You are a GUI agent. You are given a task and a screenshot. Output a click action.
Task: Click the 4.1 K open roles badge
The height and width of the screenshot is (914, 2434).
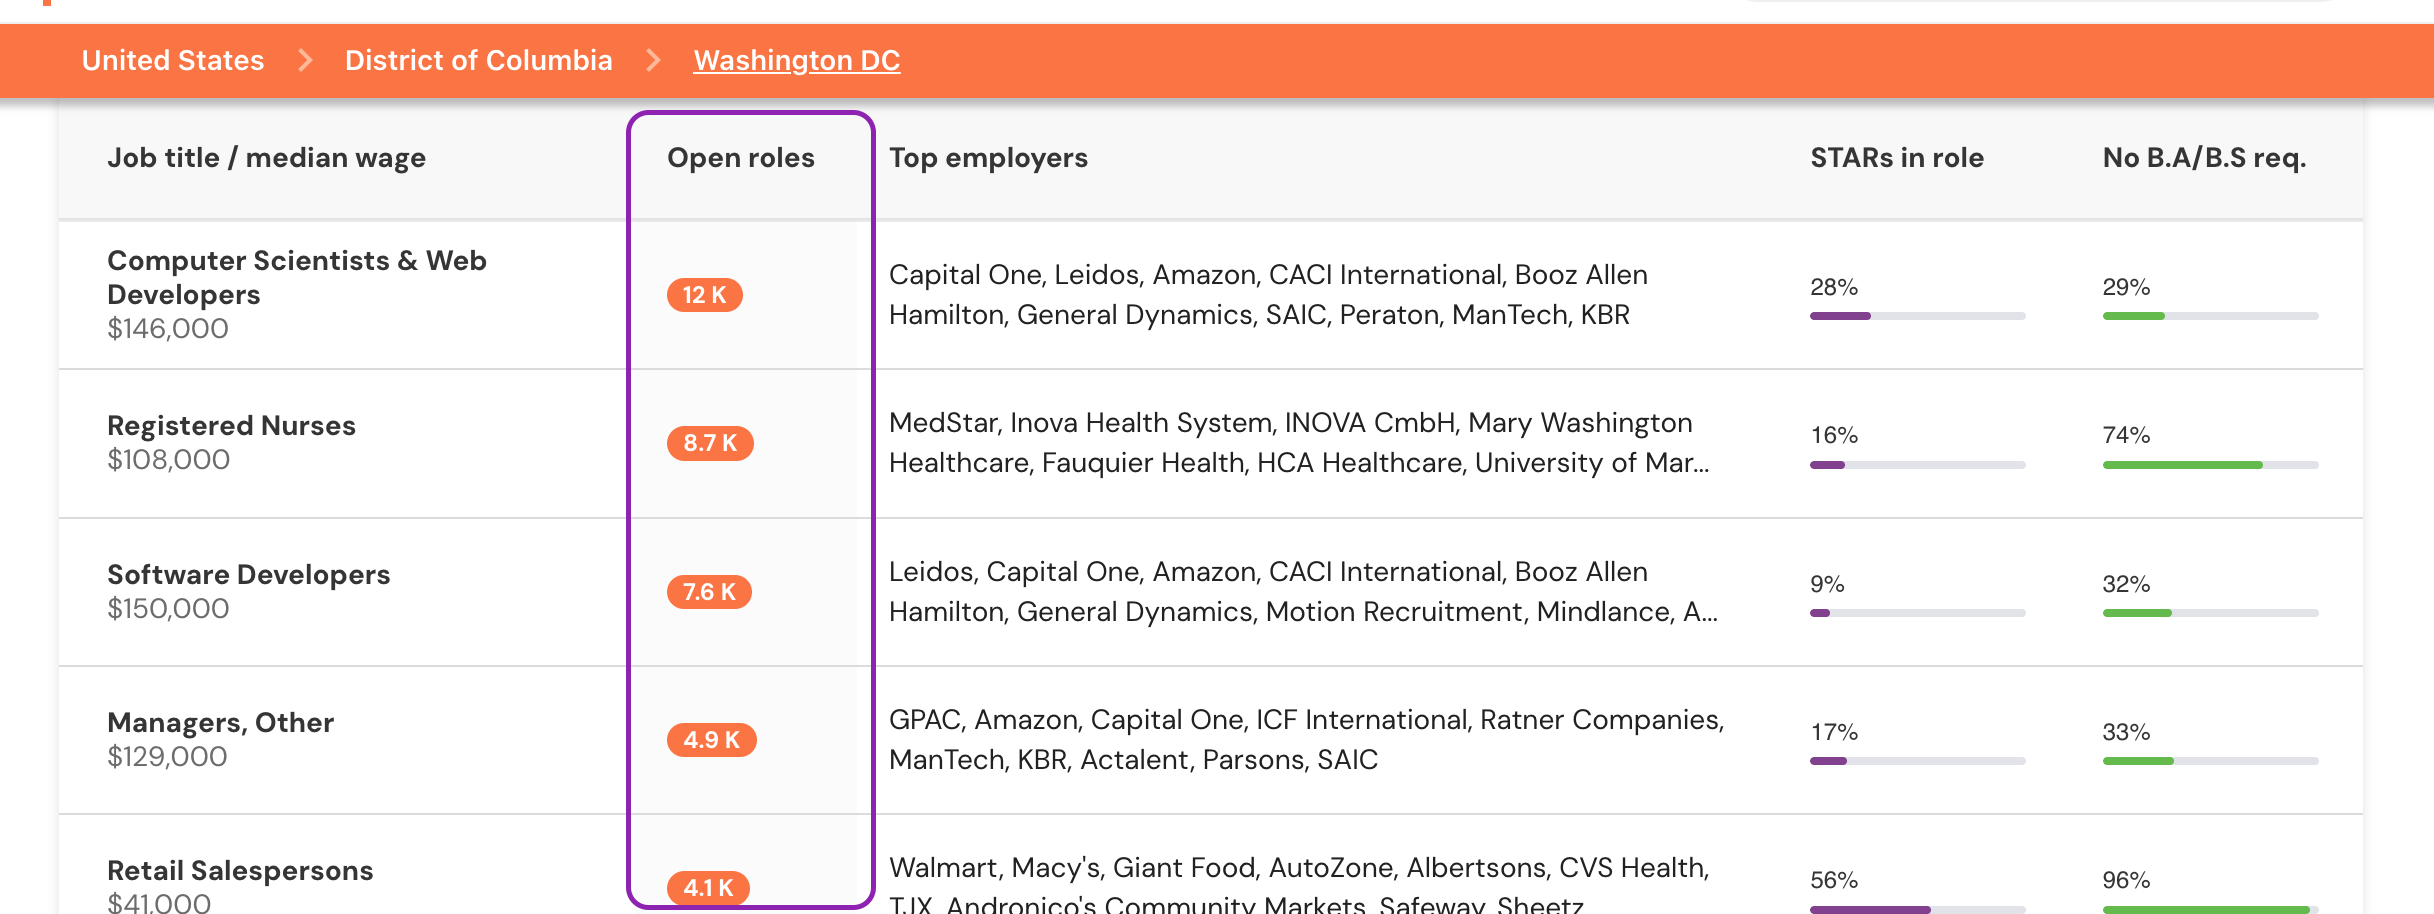click(x=708, y=887)
